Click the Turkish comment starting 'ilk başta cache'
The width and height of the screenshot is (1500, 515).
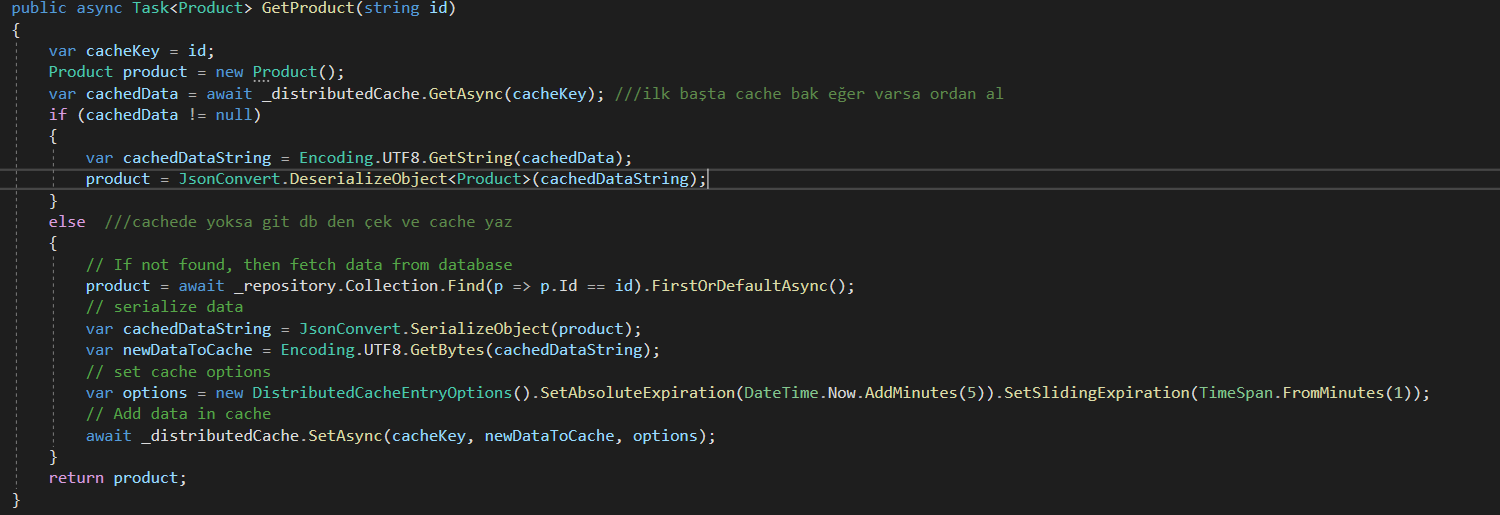[809, 93]
